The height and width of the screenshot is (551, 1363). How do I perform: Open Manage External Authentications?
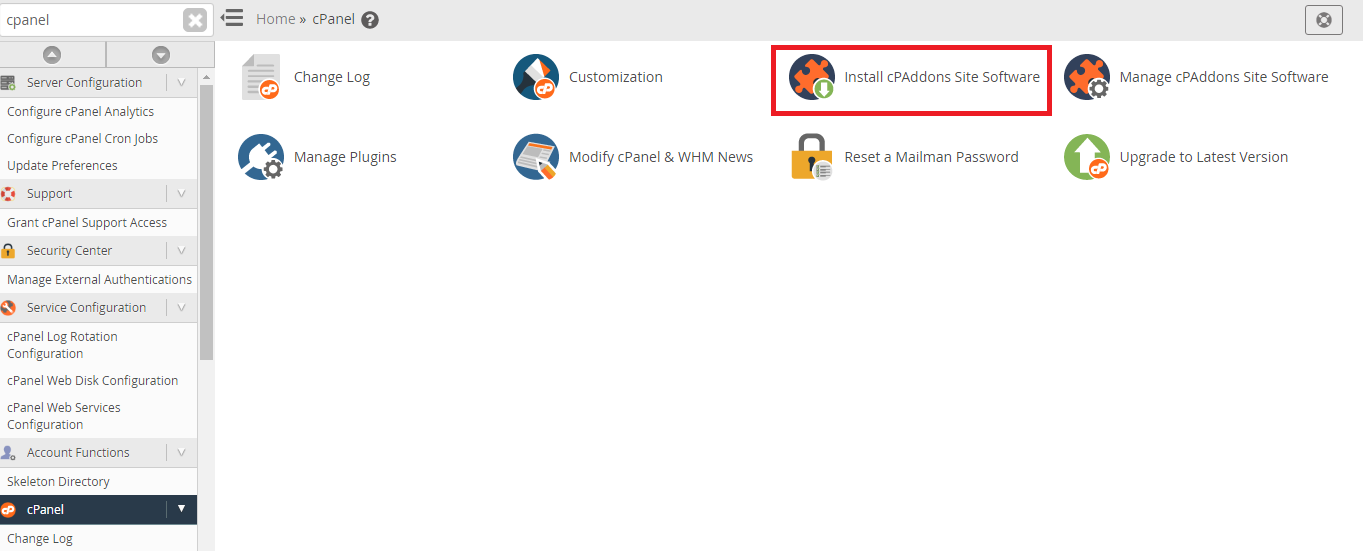(99, 280)
